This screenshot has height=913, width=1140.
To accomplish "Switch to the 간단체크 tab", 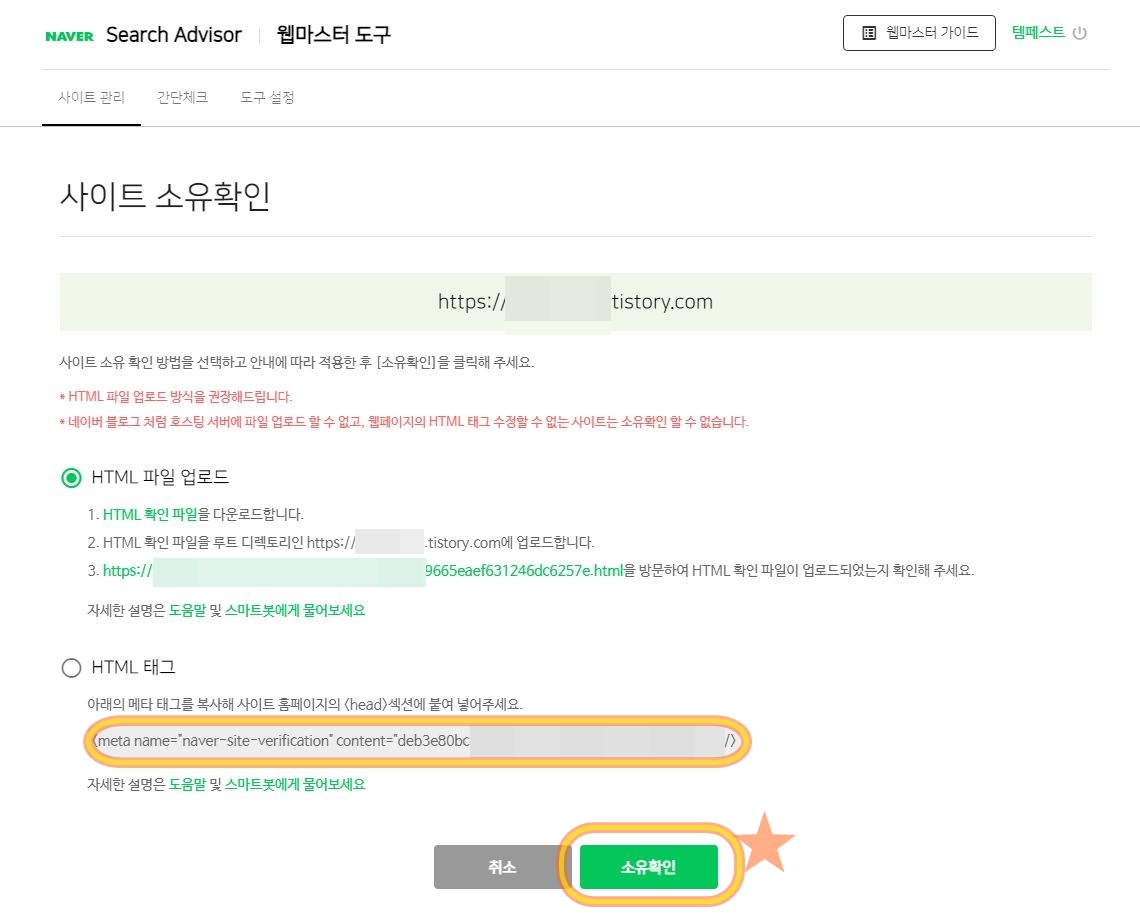I will pos(182,97).
